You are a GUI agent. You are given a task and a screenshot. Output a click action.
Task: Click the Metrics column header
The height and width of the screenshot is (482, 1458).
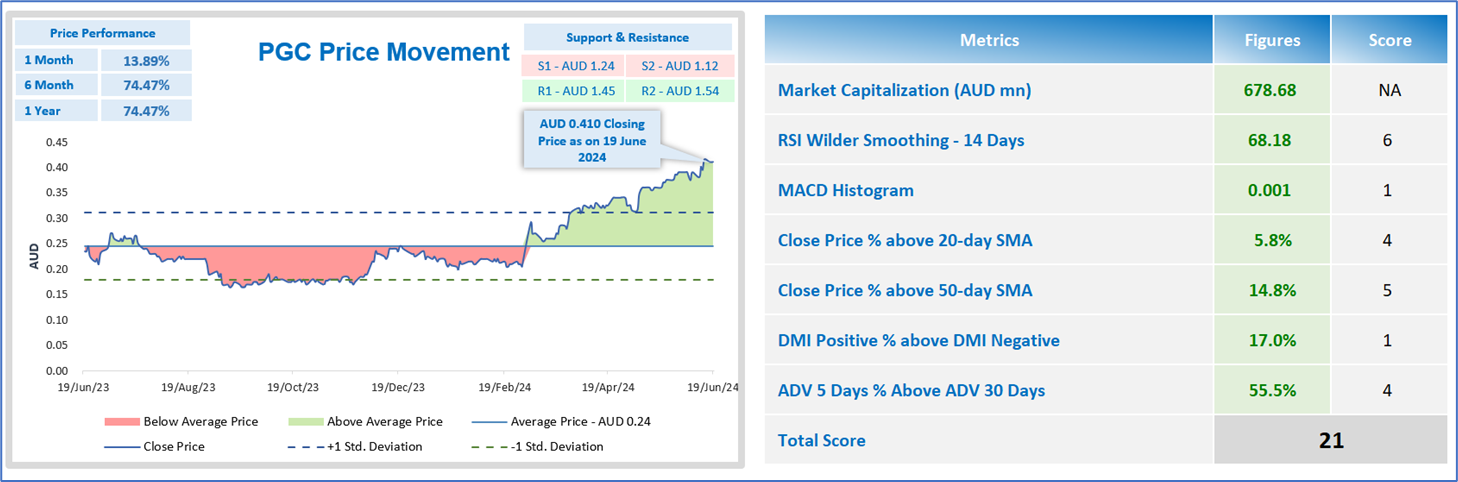989,41
